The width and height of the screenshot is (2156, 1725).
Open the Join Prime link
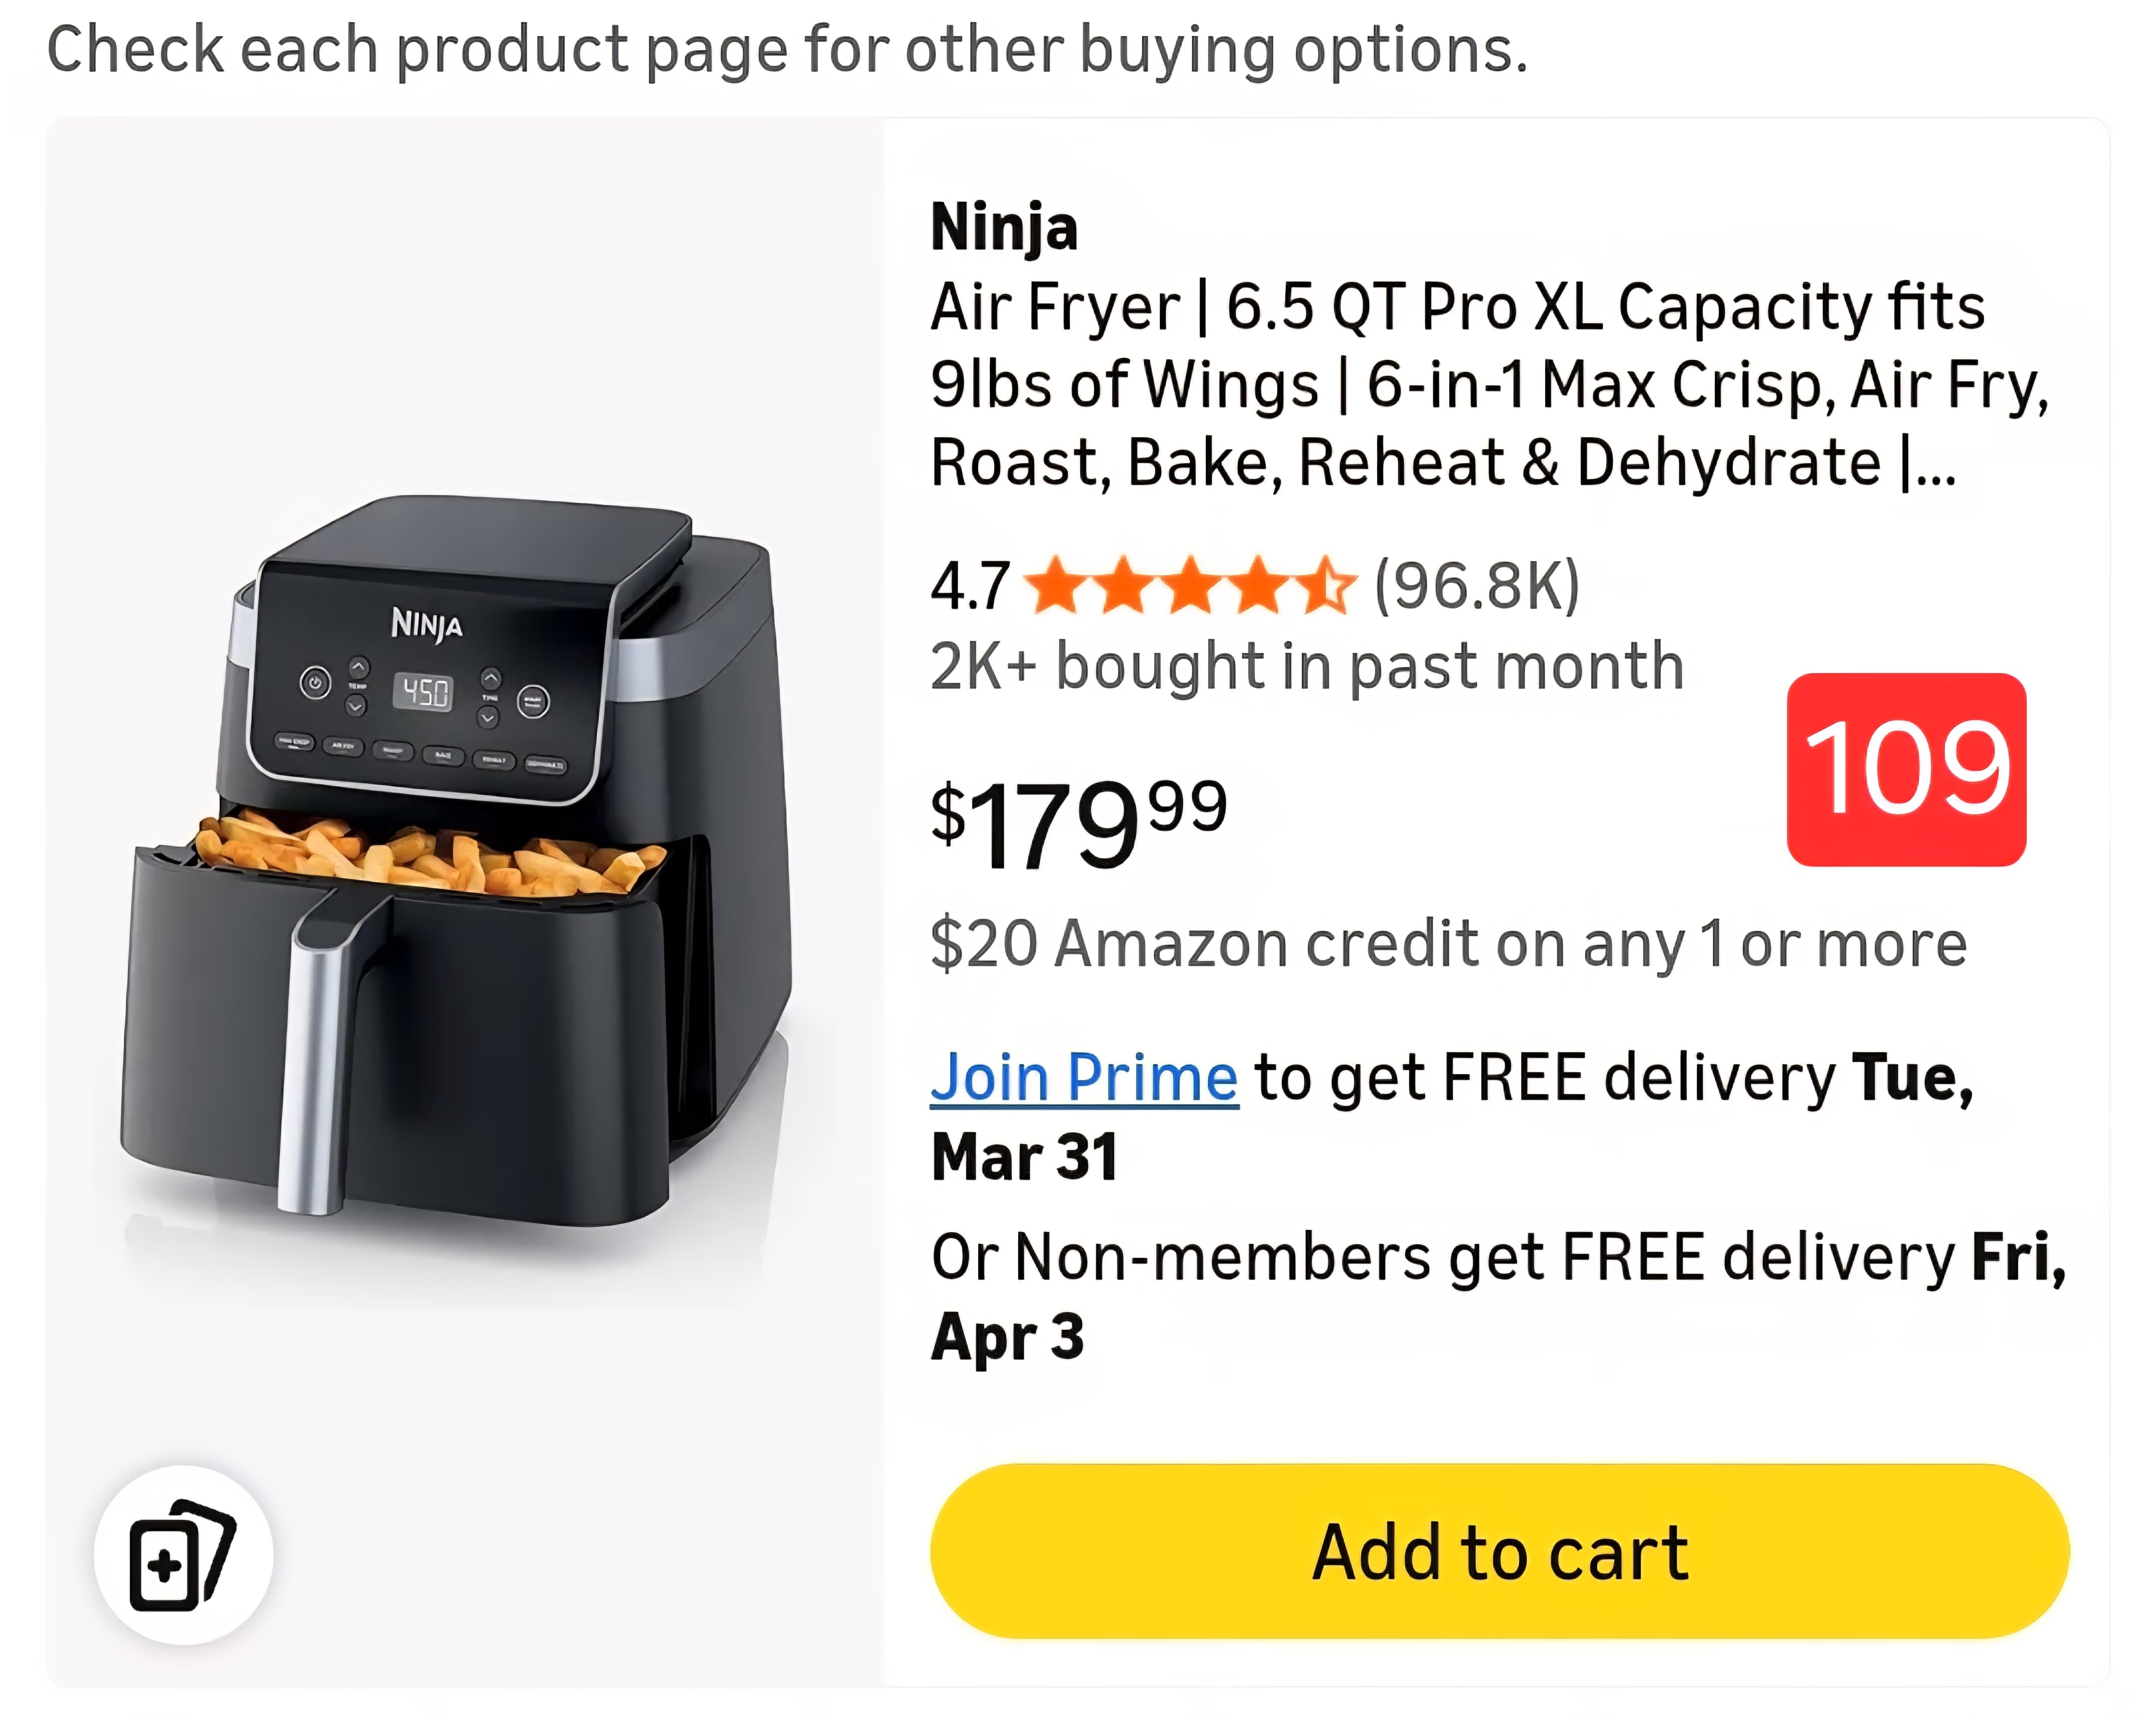pos(1084,1078)
